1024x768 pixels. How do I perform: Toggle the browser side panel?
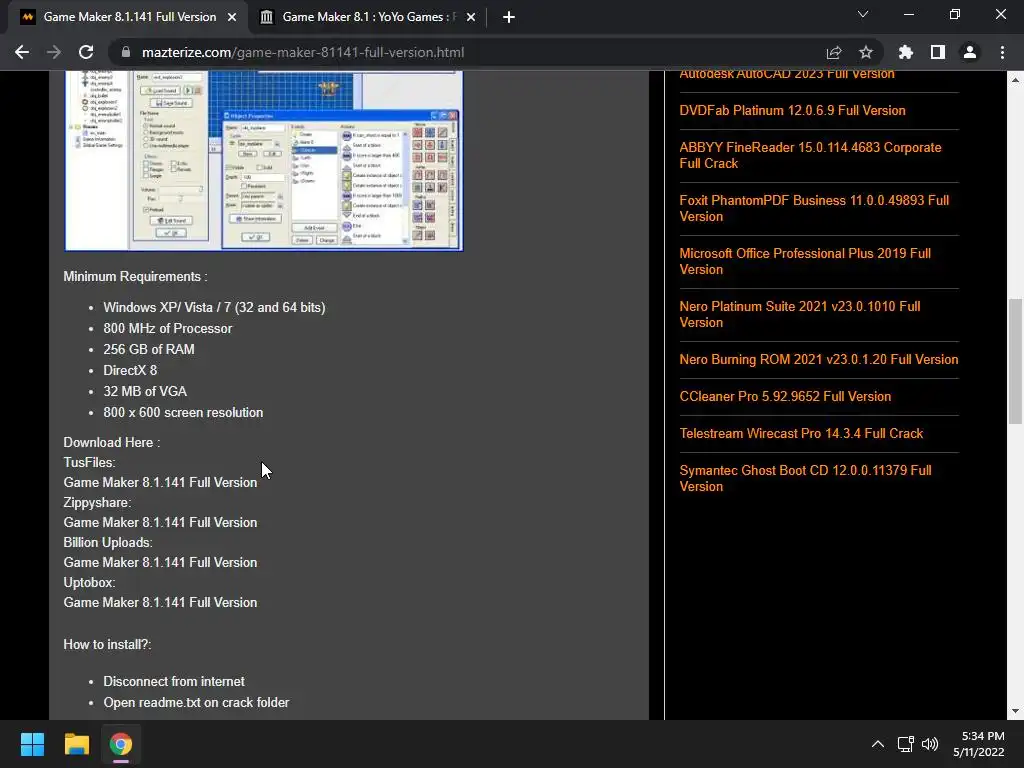point(938,52)
